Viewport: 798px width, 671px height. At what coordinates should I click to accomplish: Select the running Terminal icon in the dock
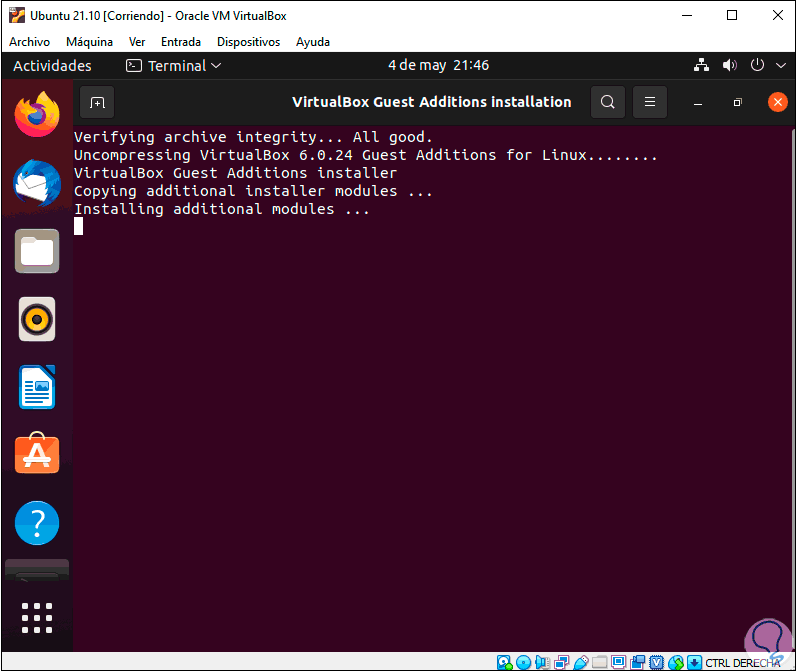[37, 570]
